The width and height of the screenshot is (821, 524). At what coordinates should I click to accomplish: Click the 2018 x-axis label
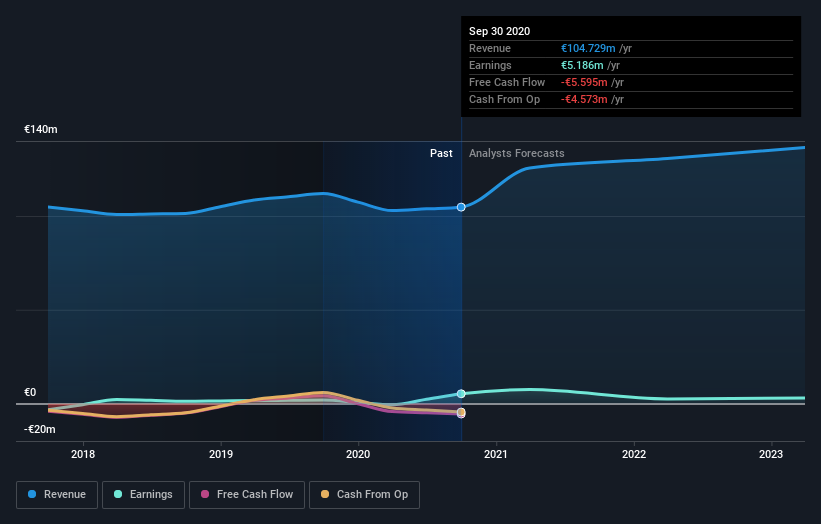[x=83, y=454]
